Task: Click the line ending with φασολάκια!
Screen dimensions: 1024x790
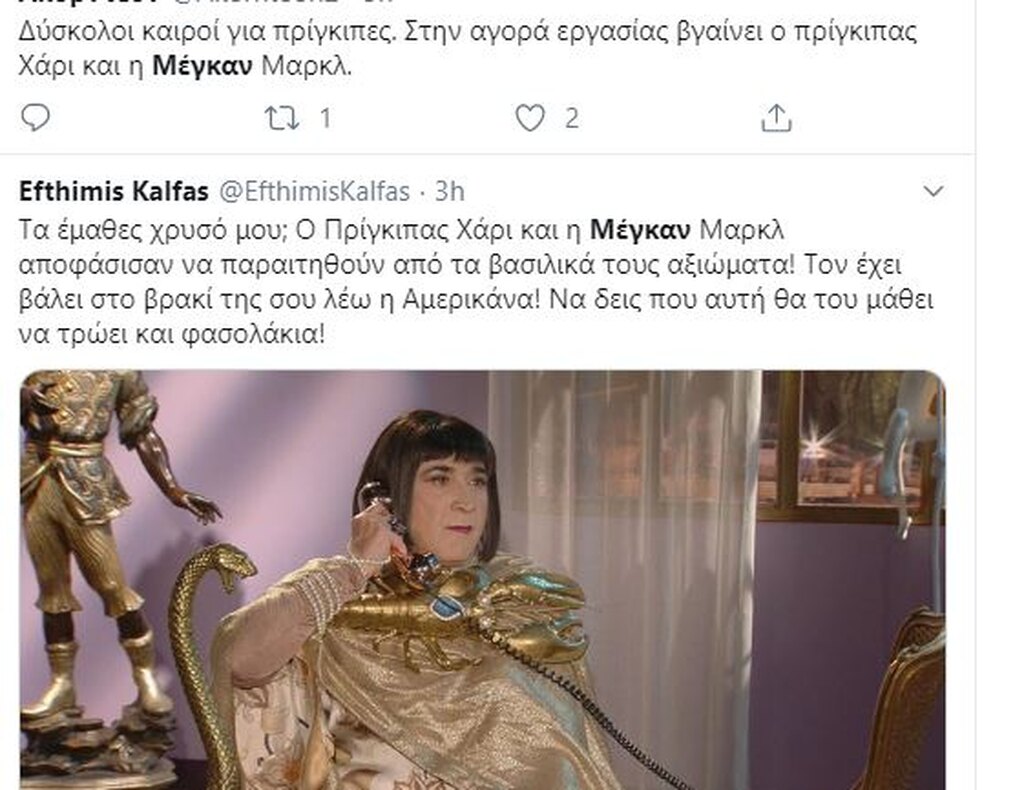Action: pyautogui.click(x=171, y=335)
